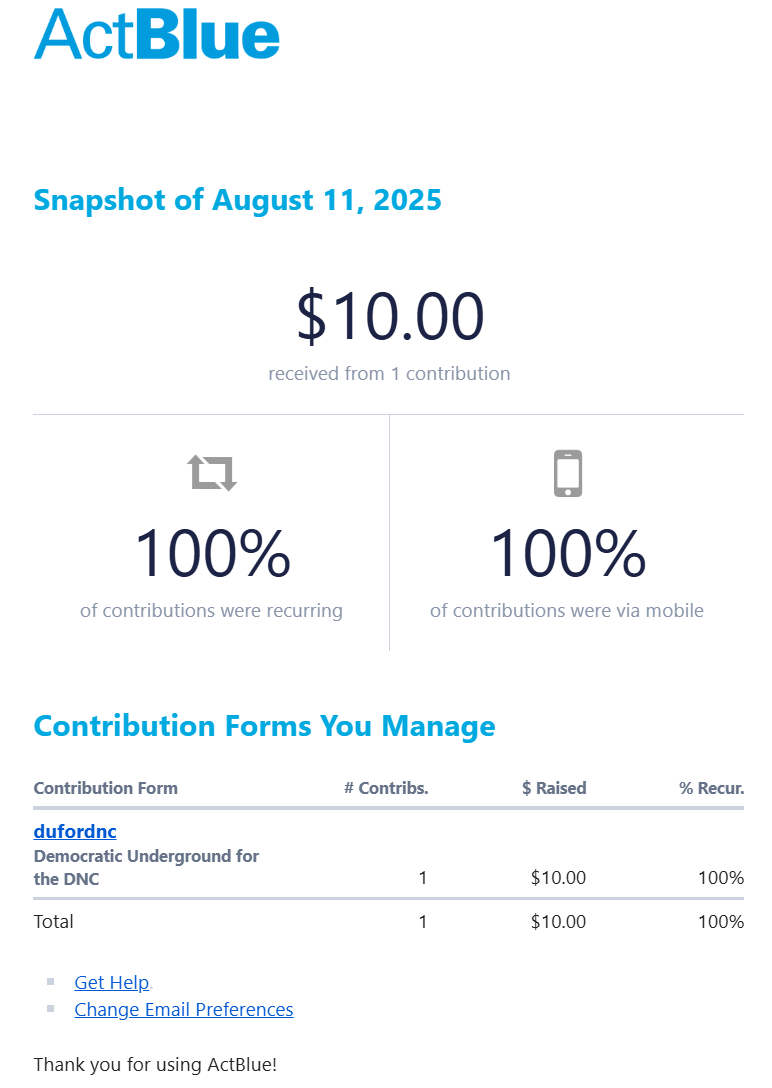The image size is (772, 1088).
Task: Click the mobile phone icon
Action: click(x=567, y=473)
